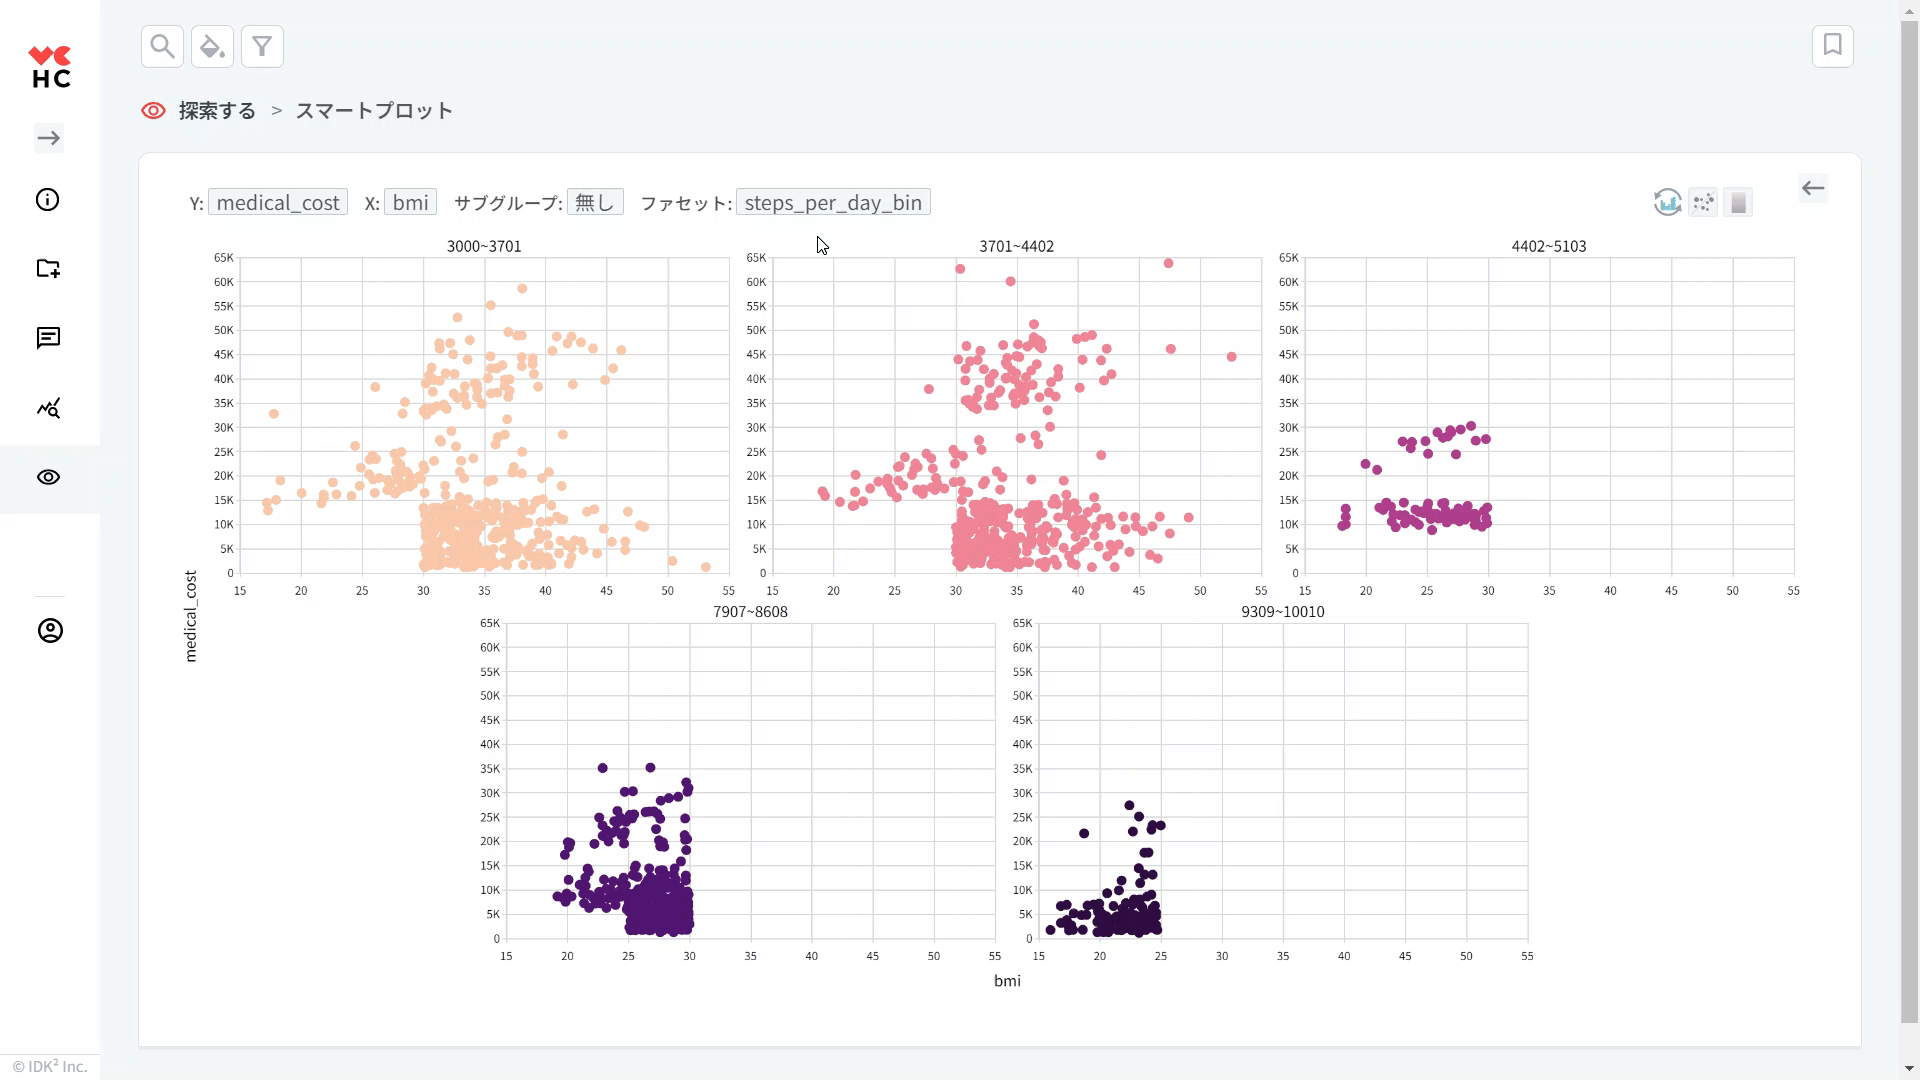
Task: Expand the sidebar with arrow icon
Action: 48,138
